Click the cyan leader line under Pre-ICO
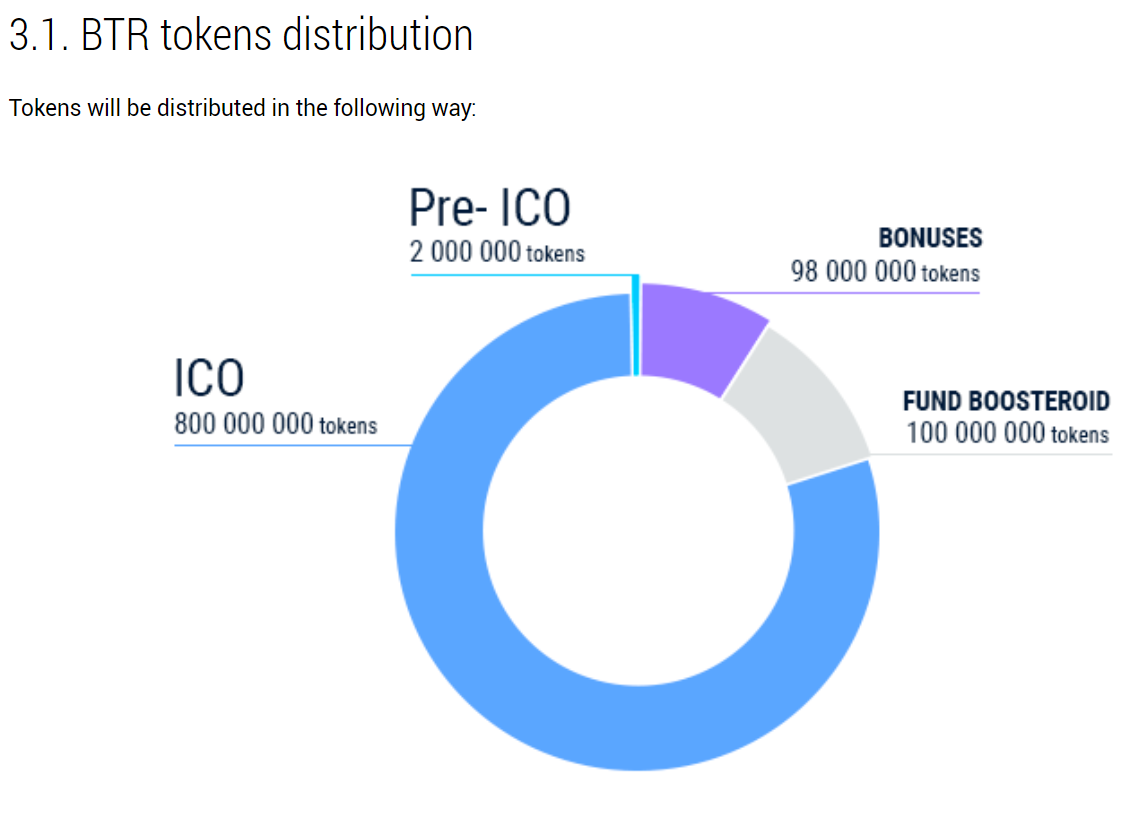Screen dimensions: 1146x818 (523, 275)
